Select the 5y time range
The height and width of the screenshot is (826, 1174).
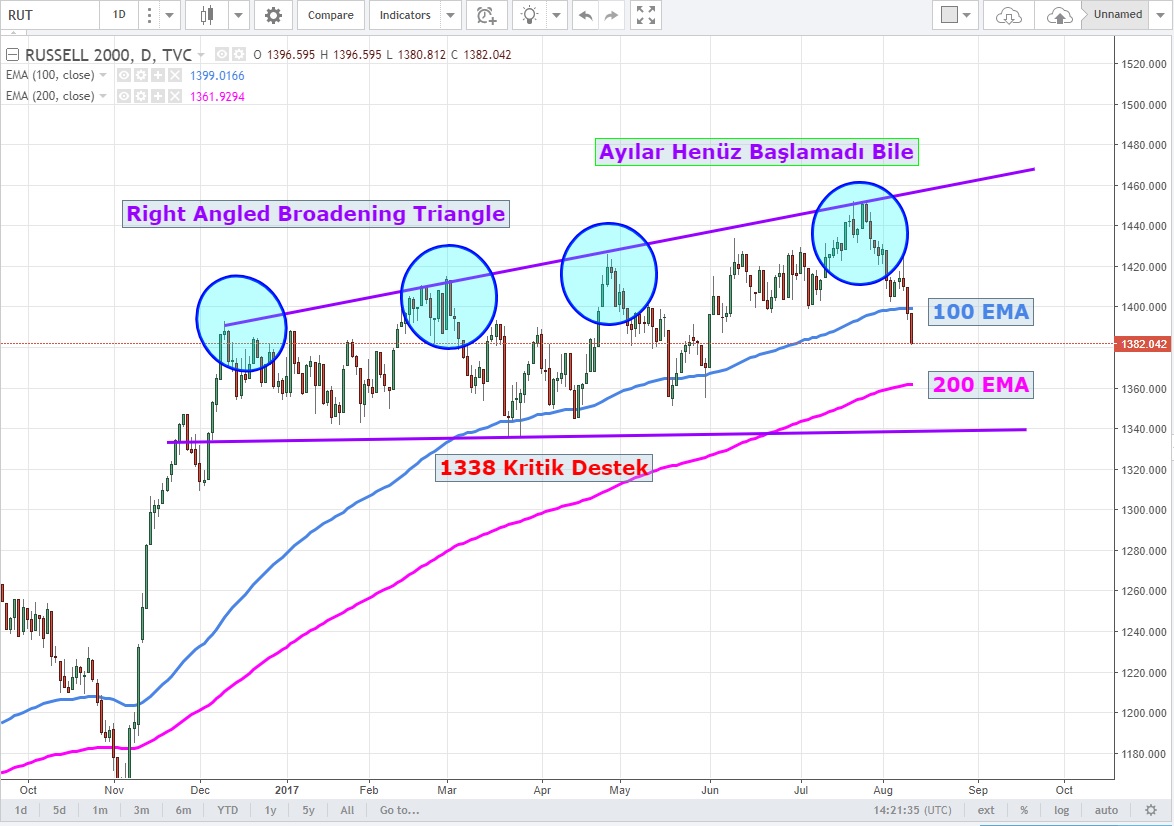(x=308, y=810)
